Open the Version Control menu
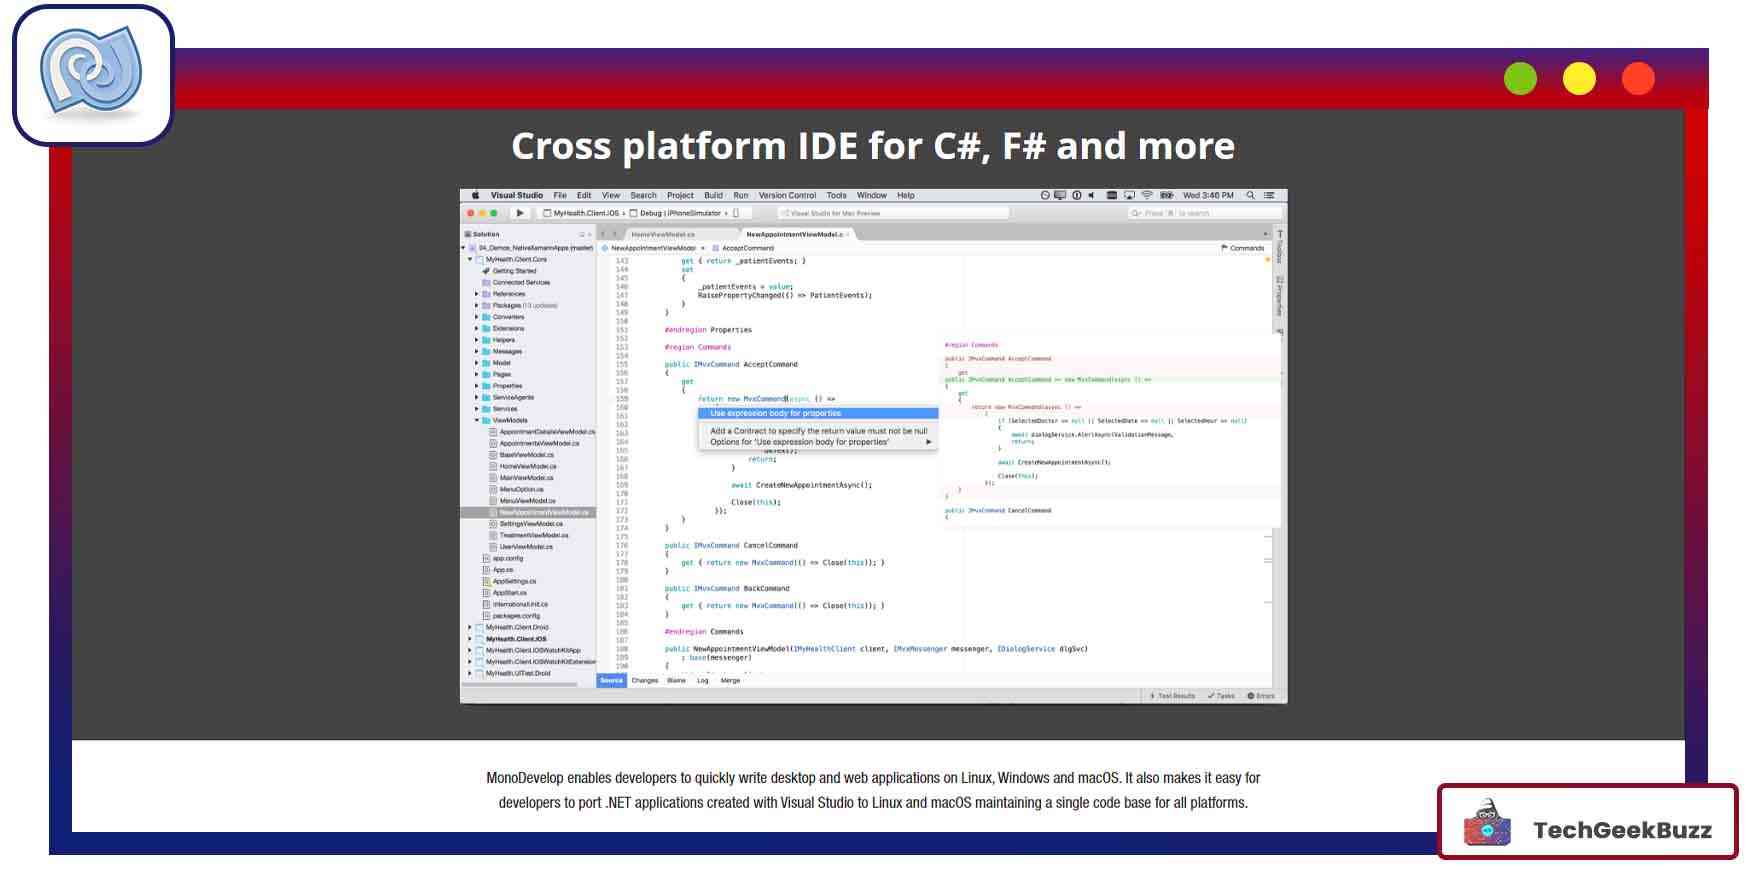The height and width of the screenshot is (871, 1755). tap(787, 196)
